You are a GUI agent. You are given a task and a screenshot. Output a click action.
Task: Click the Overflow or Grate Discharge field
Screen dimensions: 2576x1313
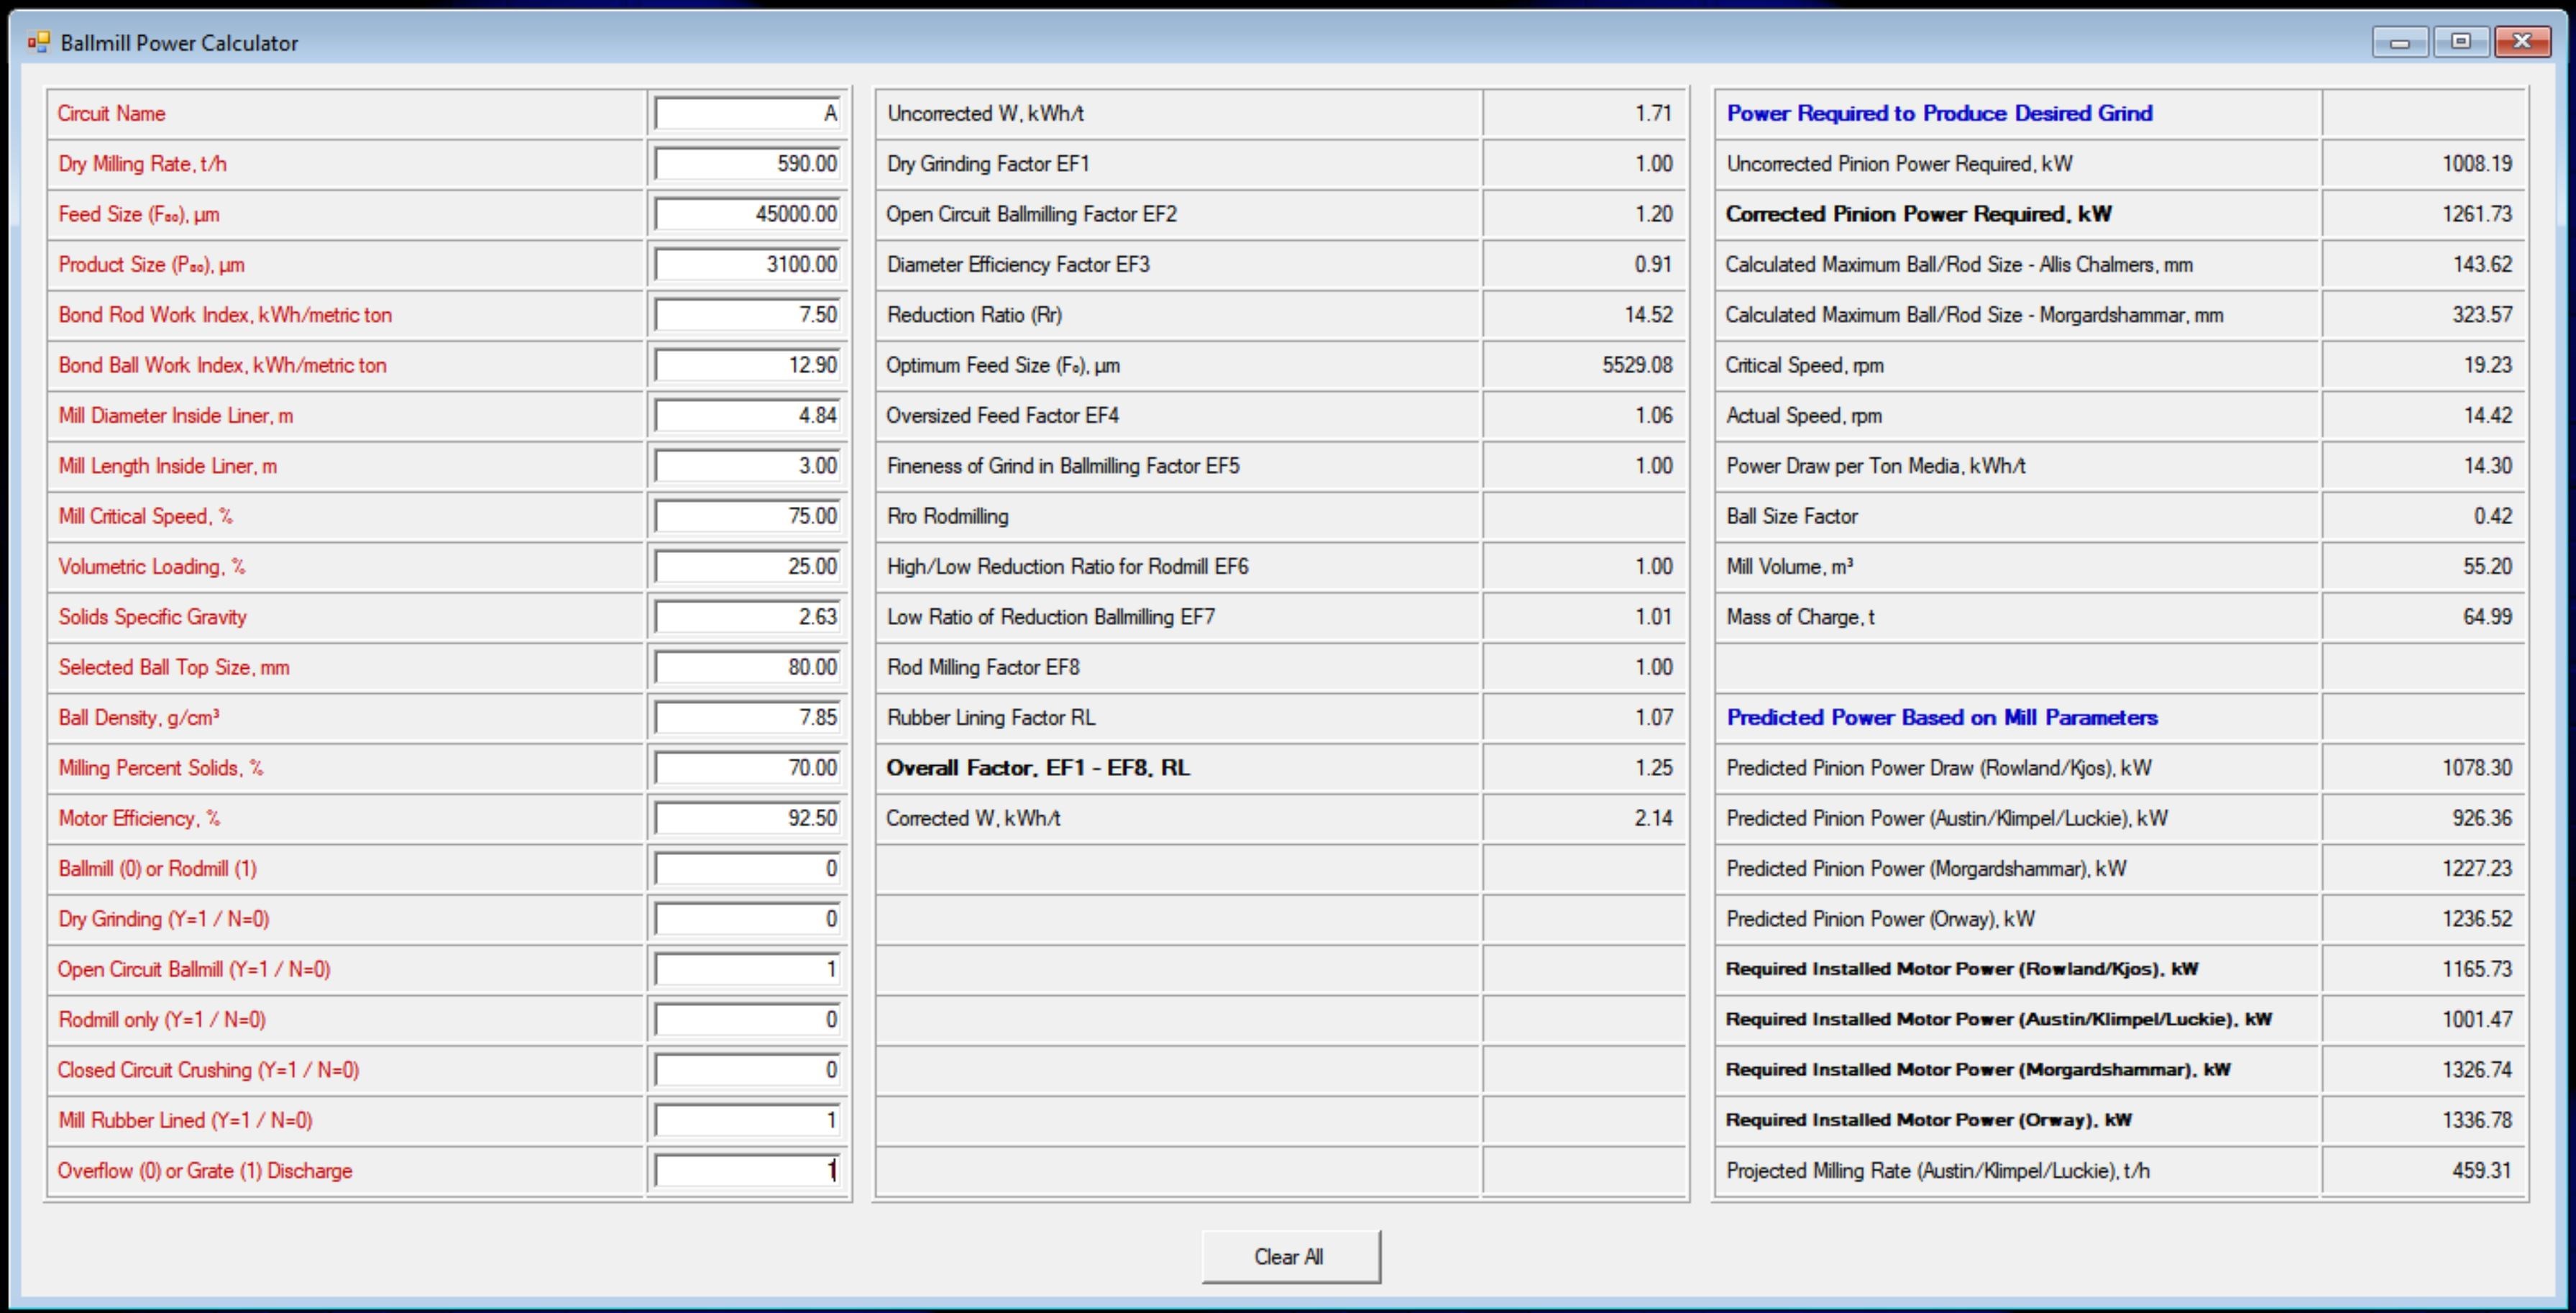pyautogui.click(x=747, y=1171)
